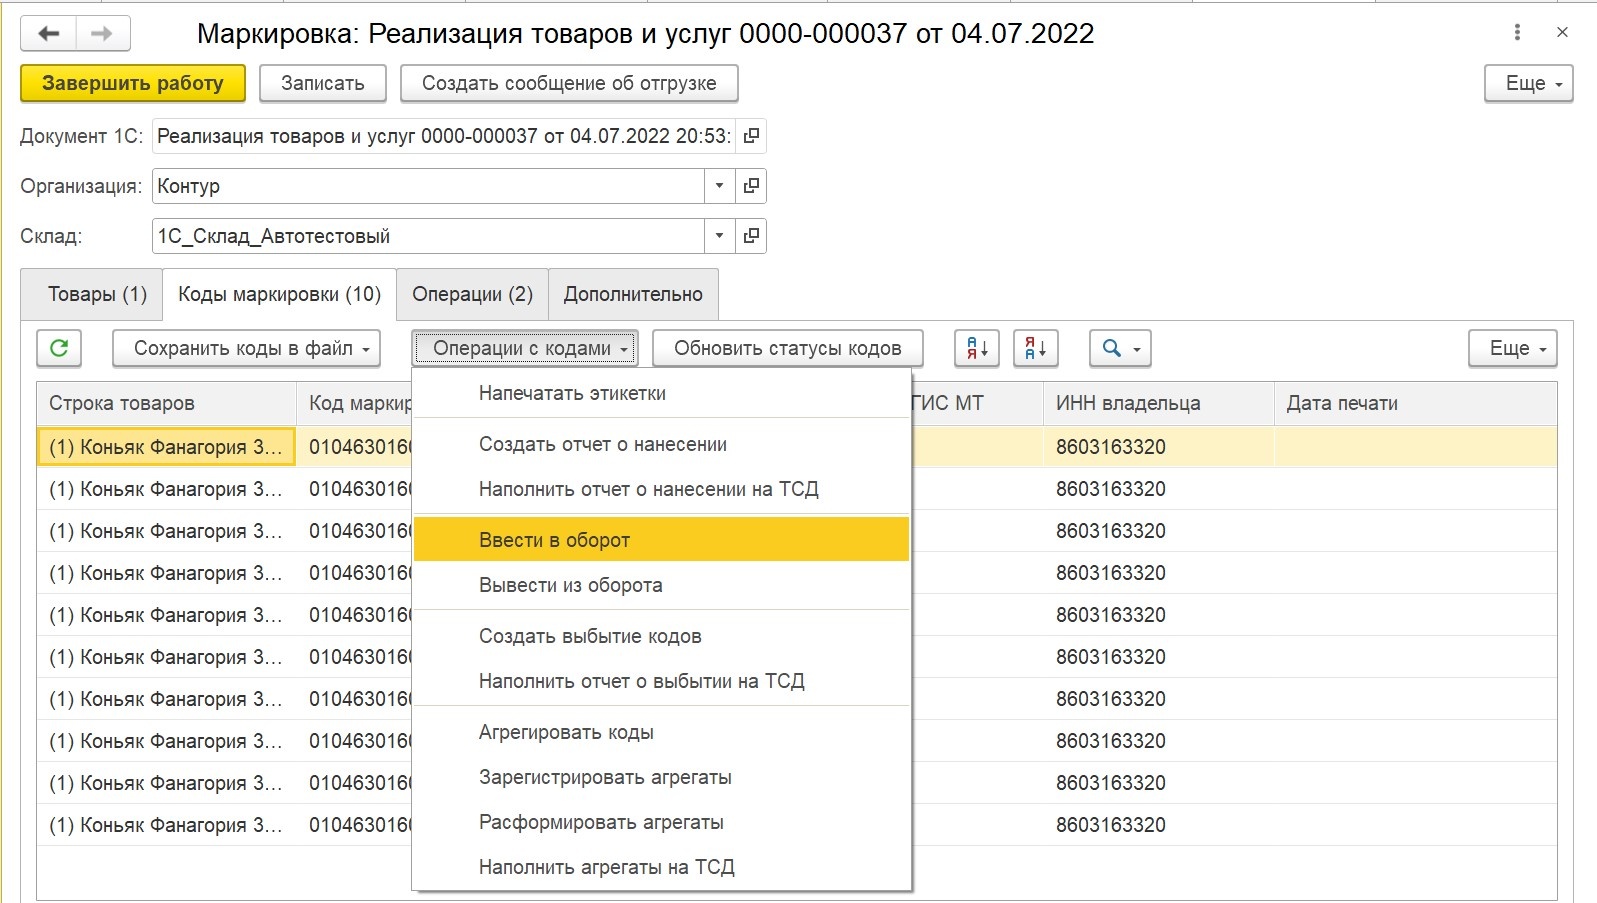Open the Операции (2) tab
The image size is (1597, 903).
coord(472,294)
